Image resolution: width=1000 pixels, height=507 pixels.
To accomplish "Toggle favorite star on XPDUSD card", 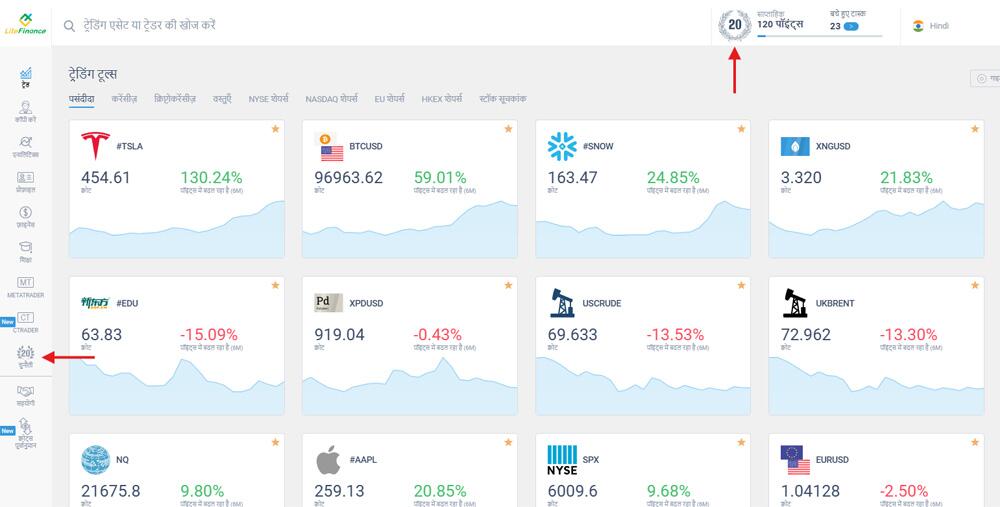I will [508, 285].
